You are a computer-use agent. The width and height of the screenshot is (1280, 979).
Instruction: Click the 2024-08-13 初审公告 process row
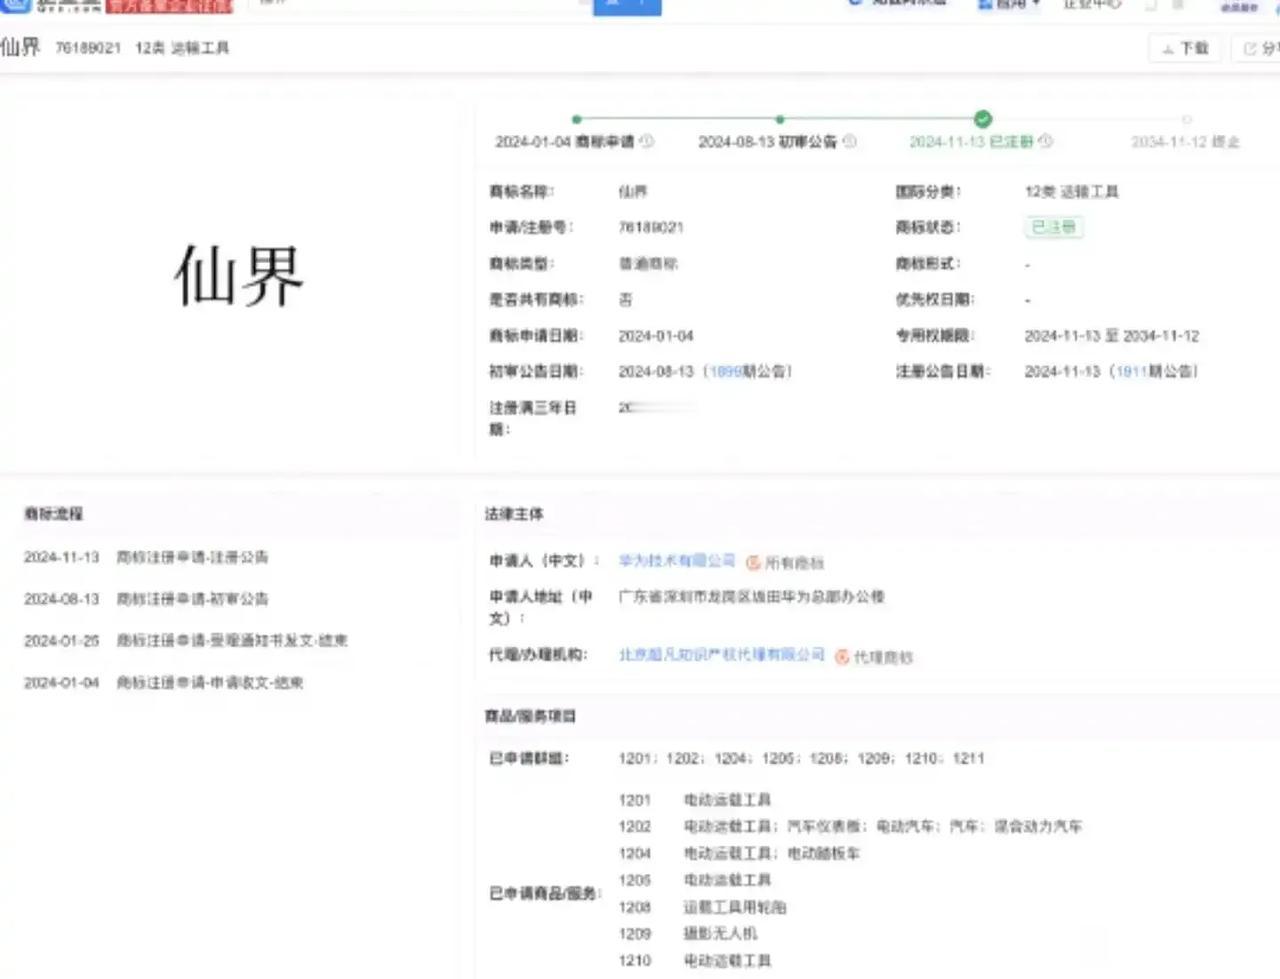click(146, 599)
